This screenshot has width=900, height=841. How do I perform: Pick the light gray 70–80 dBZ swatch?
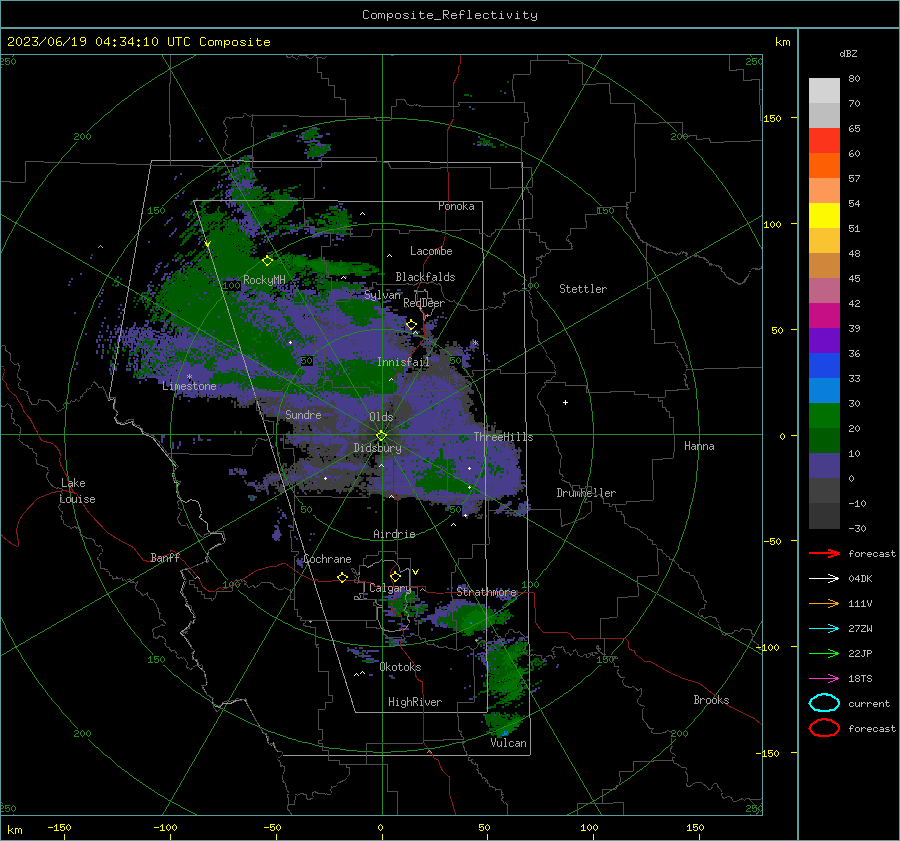point(824,91)
